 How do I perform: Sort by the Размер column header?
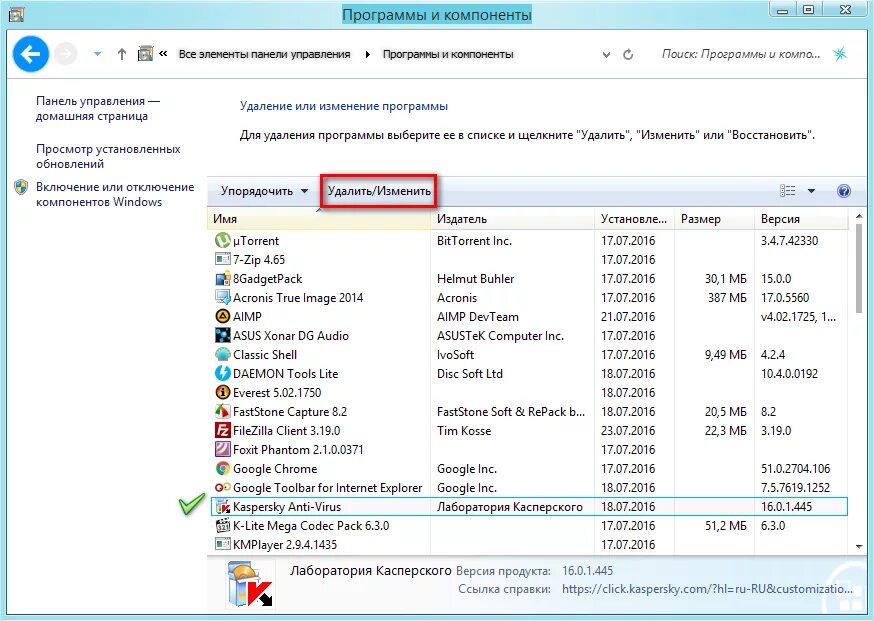coord(714,219)
